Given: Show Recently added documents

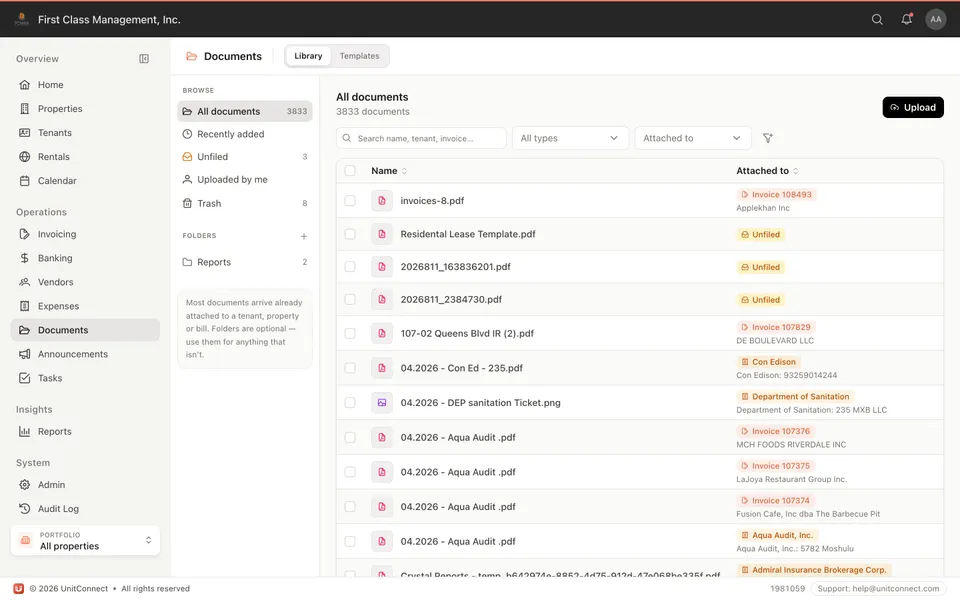Looking at the screenshot, I should coord(245,134).
